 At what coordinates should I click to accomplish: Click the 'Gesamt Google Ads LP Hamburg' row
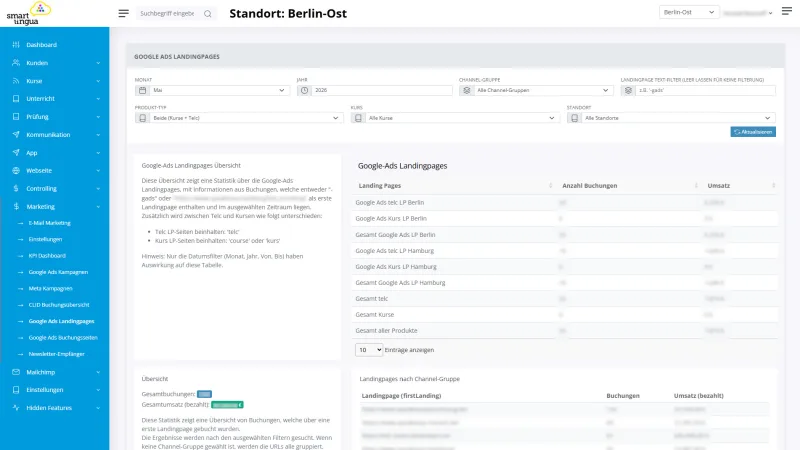tap(565, 283)
